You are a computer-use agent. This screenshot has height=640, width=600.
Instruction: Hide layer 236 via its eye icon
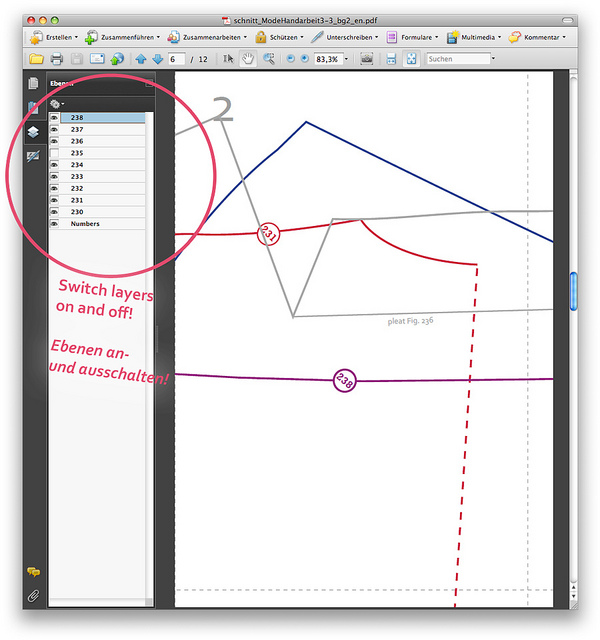point(54,141)
